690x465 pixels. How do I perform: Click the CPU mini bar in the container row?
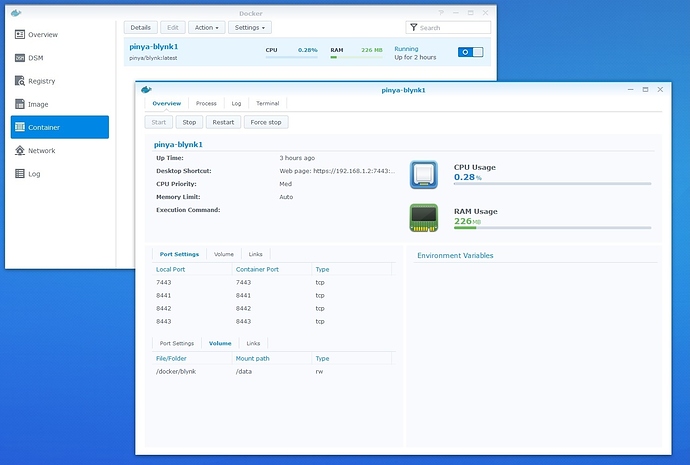(x=291, y=57)
